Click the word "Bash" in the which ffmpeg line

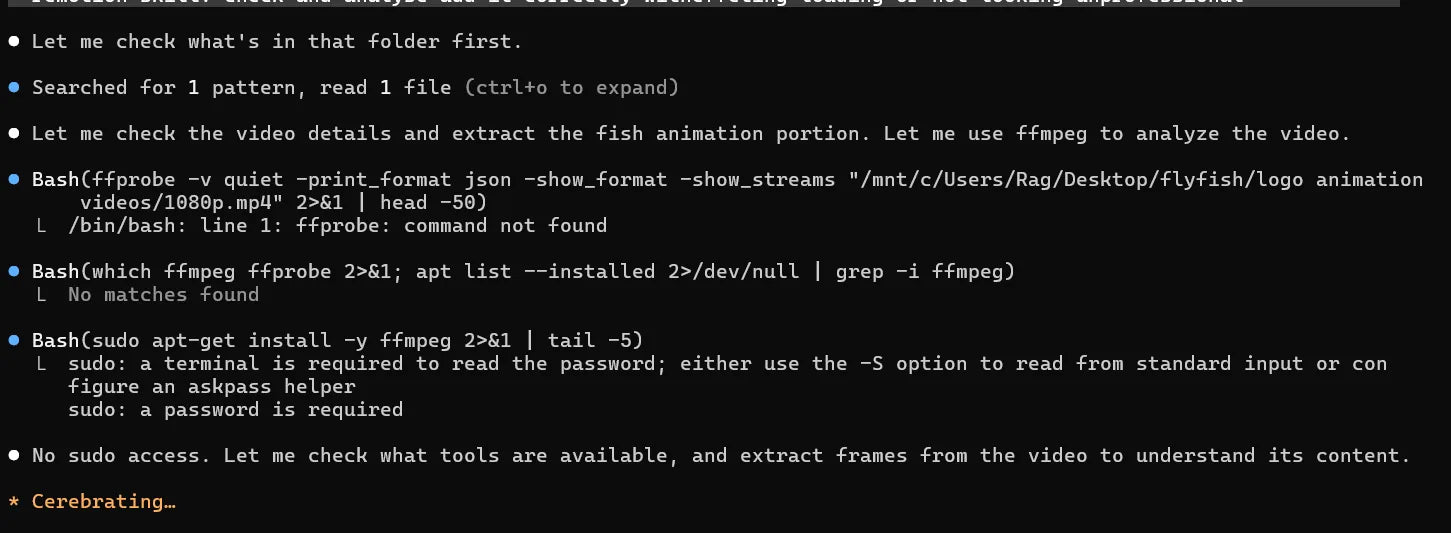click(56, 272)
